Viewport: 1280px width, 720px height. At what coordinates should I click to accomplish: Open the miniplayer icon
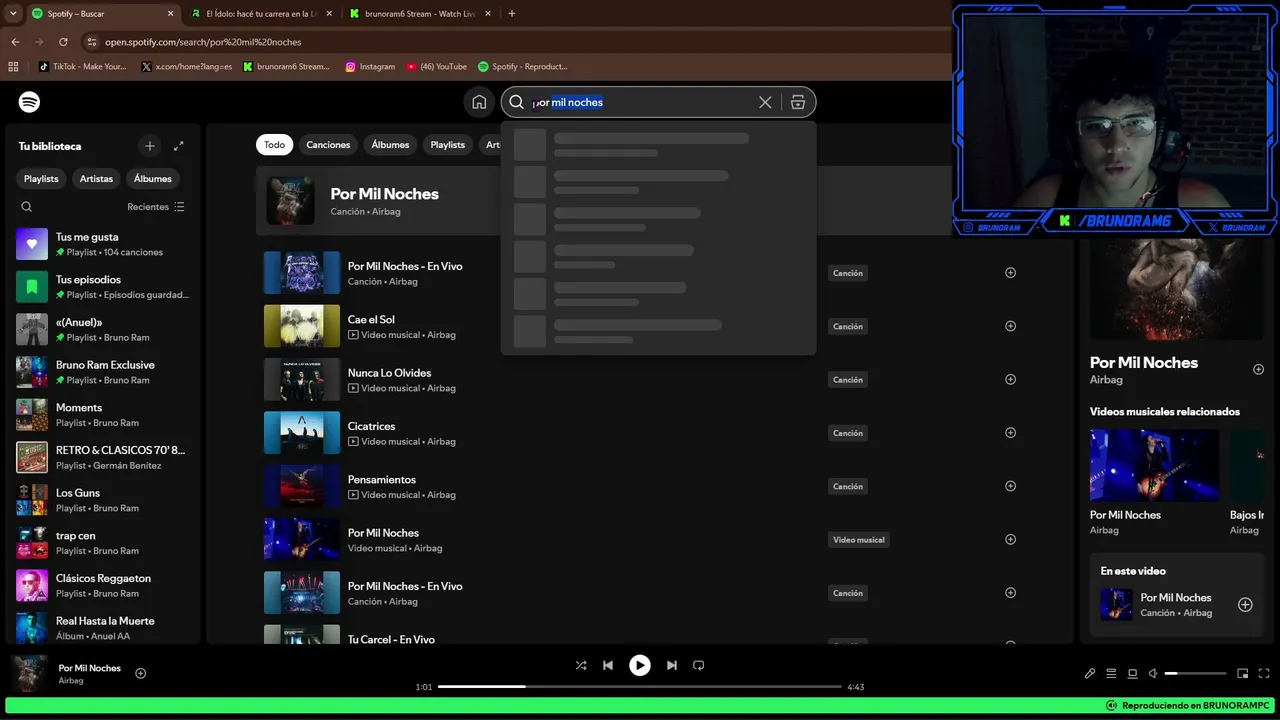pos(1243,674)
